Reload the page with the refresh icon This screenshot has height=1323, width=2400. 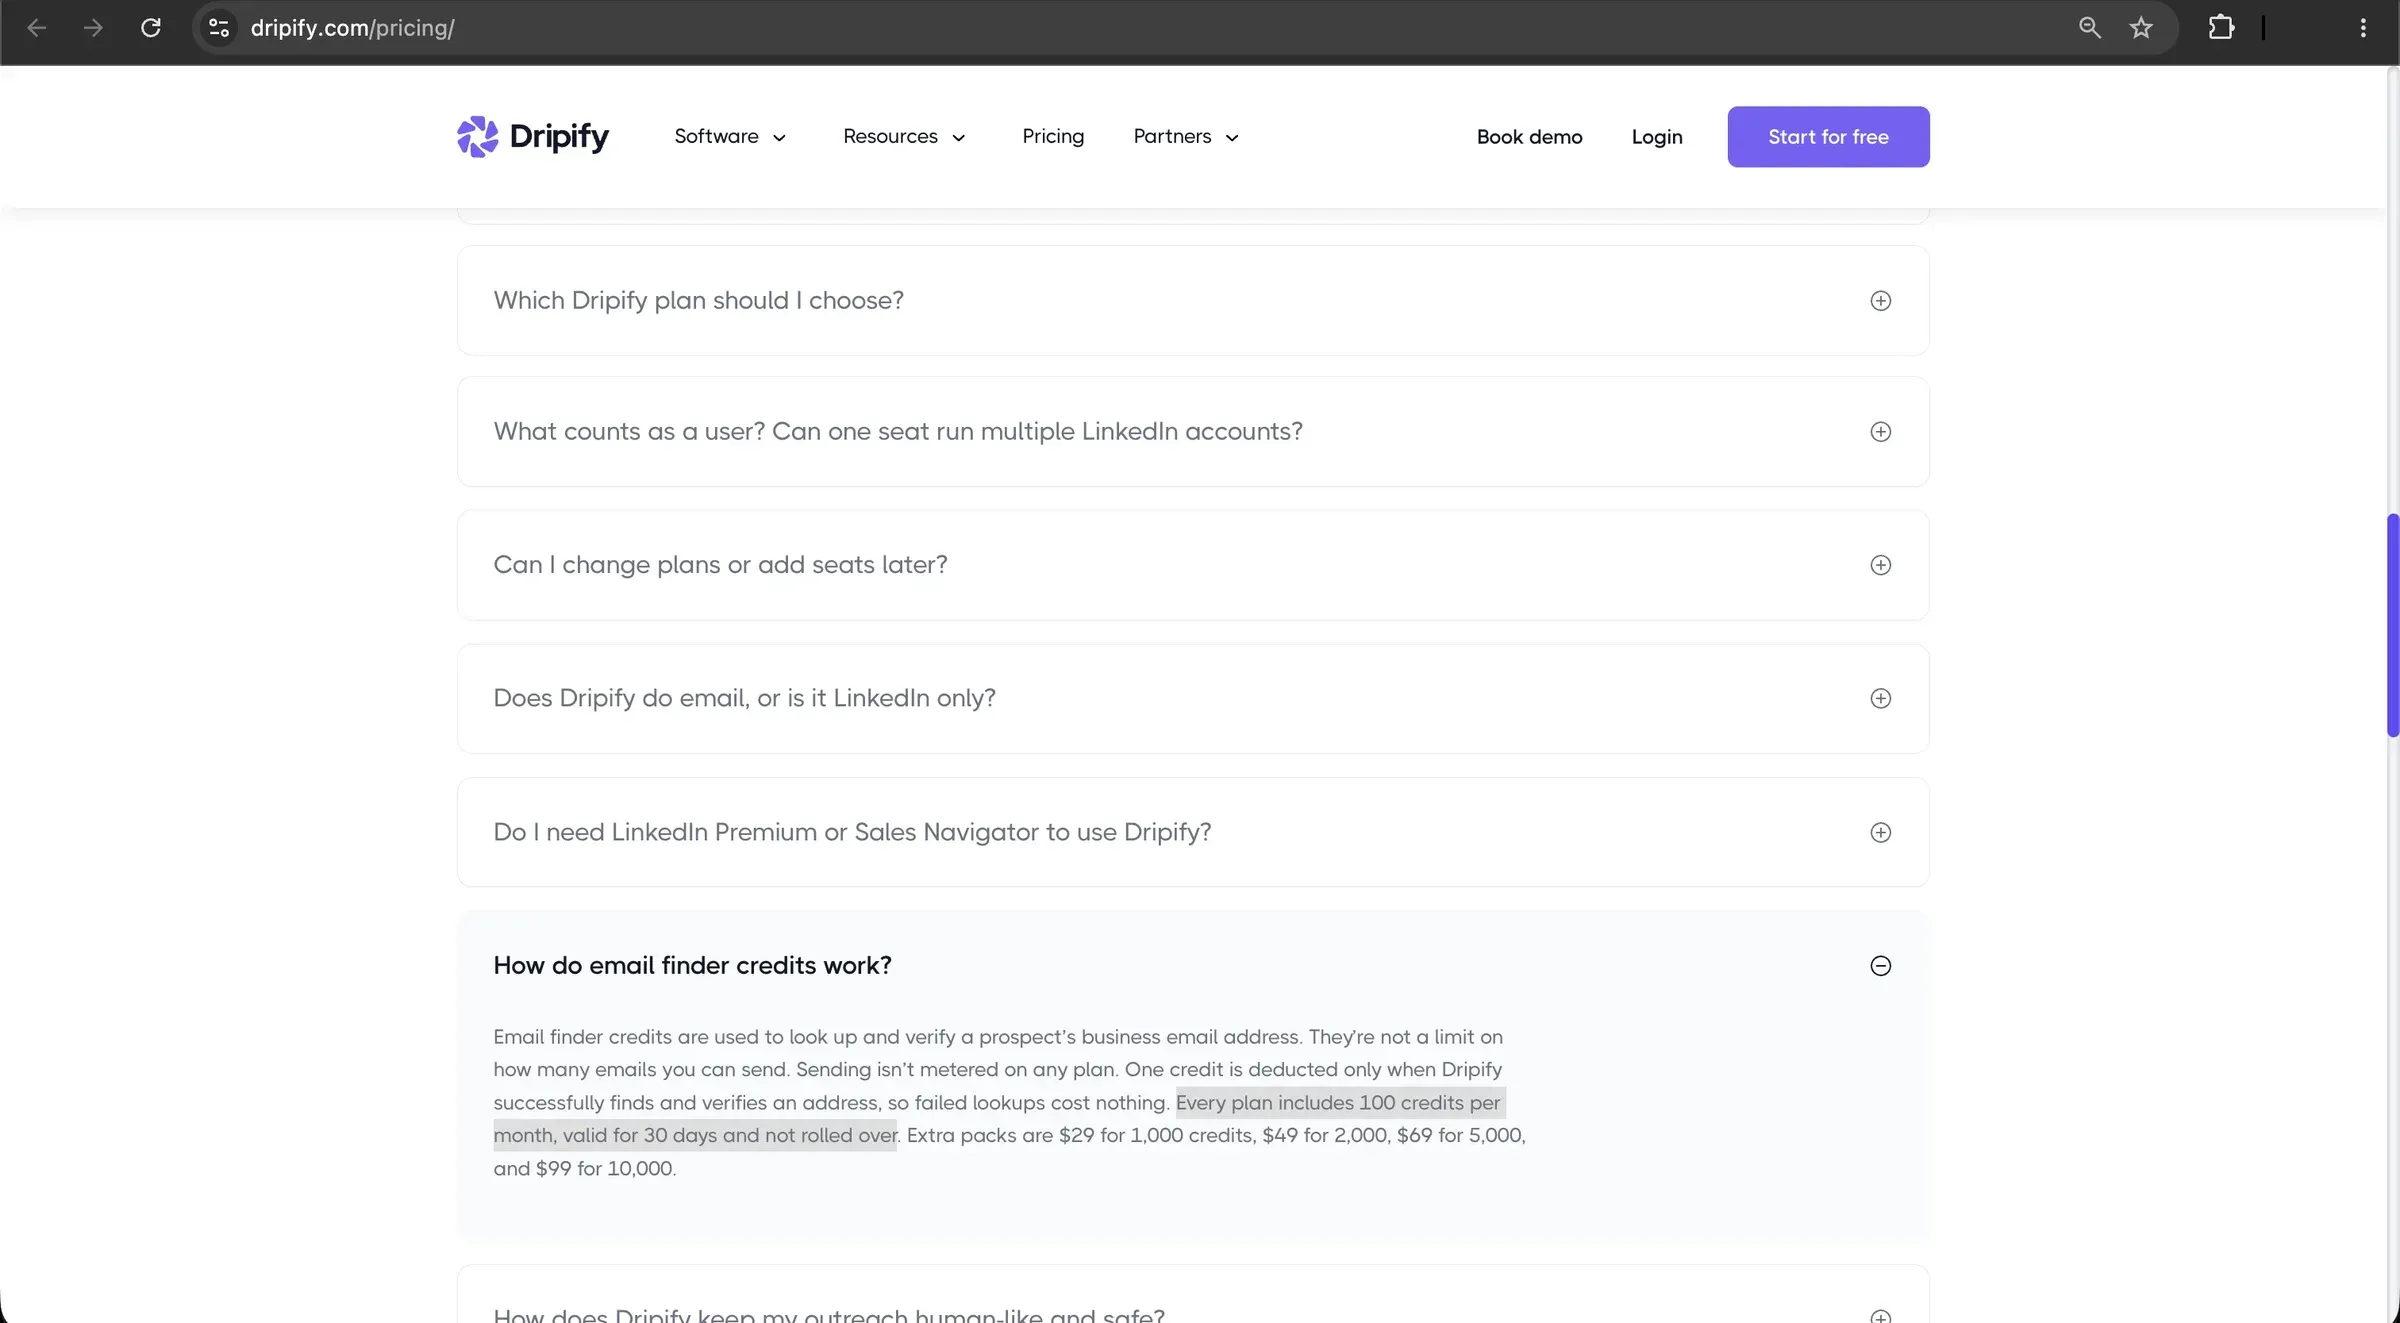[151, 28]
